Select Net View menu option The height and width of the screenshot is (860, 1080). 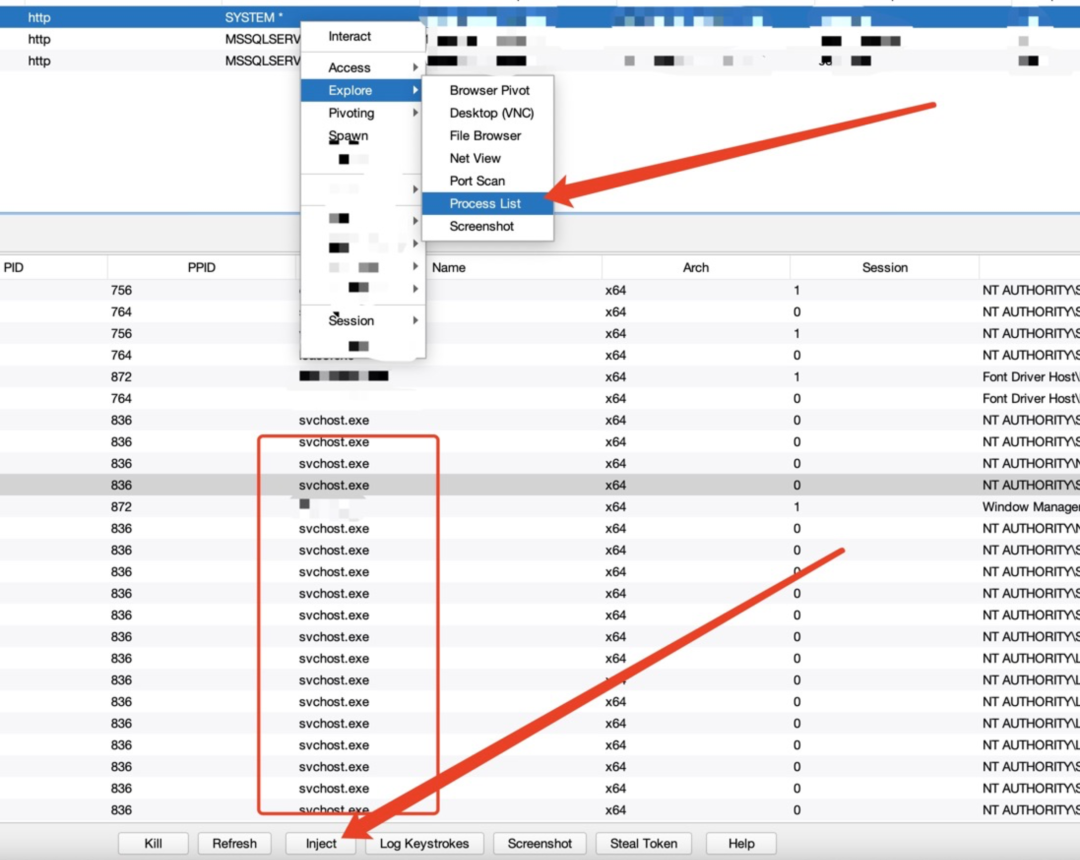[475, 158]
